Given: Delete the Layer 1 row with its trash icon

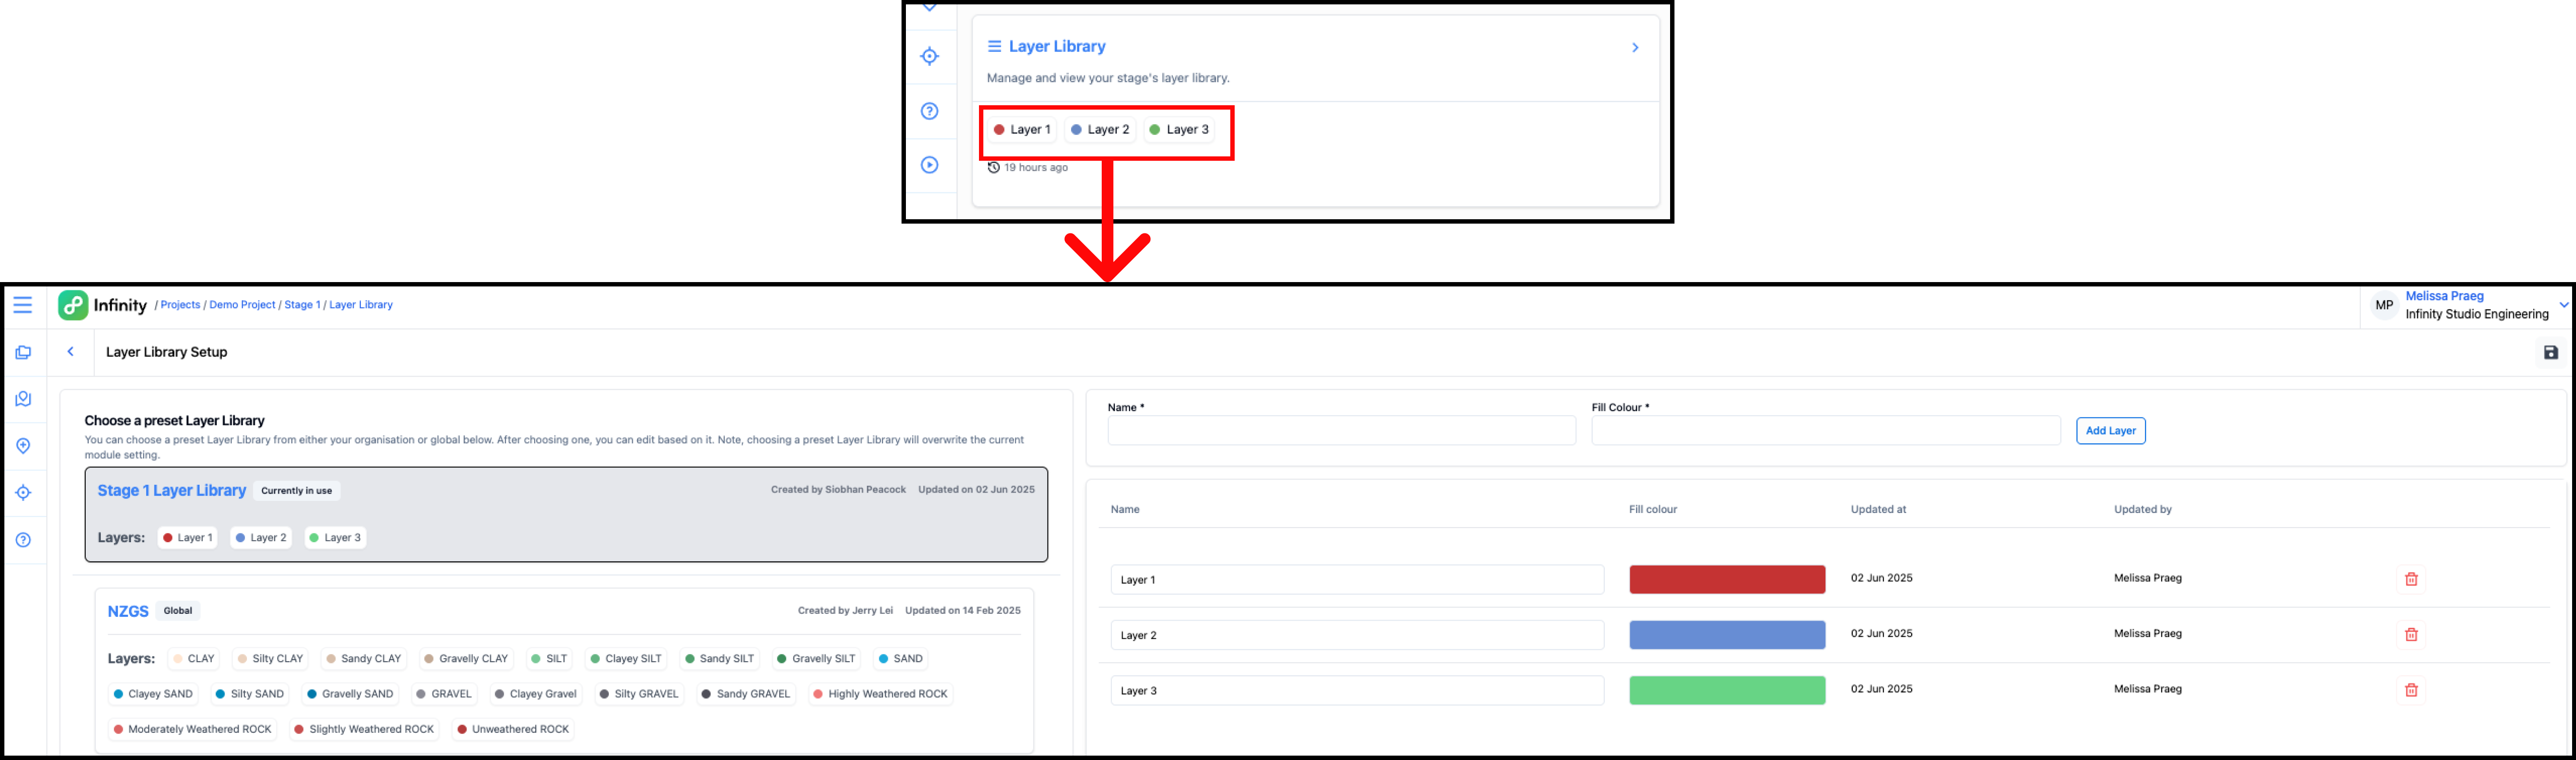Looking at the screenshot, I should 2411,579.
